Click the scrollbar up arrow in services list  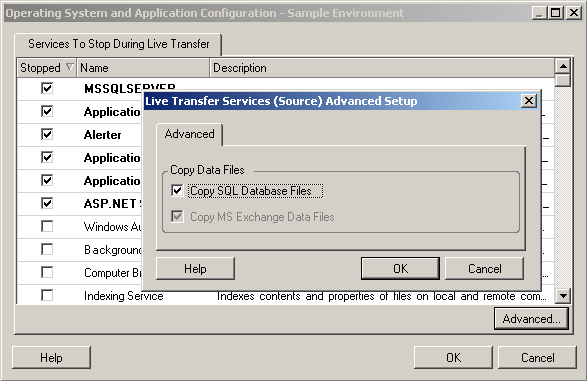point(563,66)
